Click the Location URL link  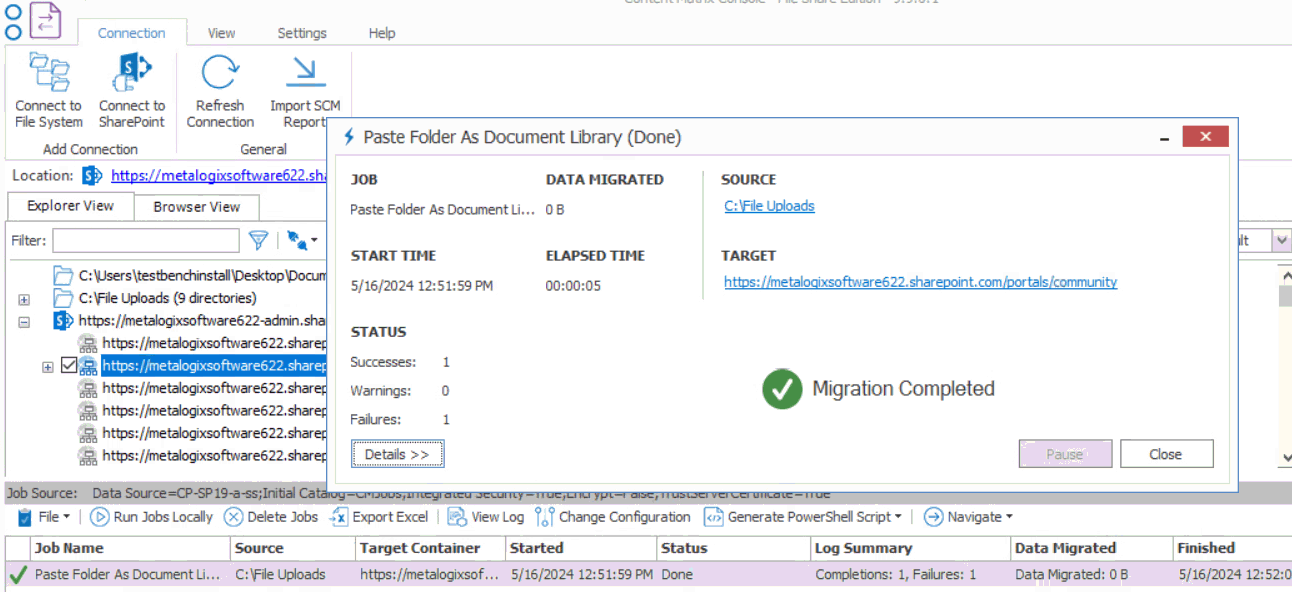tap(219, 176)
